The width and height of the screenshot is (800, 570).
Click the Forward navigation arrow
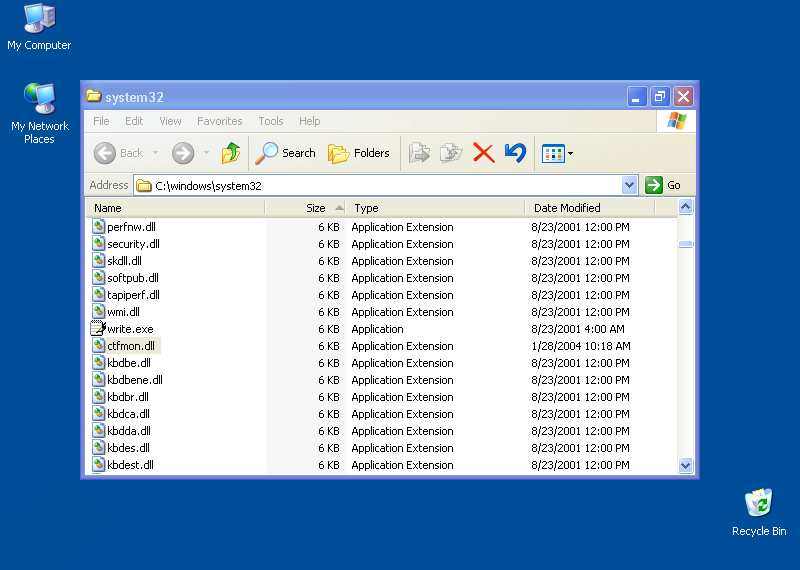coord(183,153)
